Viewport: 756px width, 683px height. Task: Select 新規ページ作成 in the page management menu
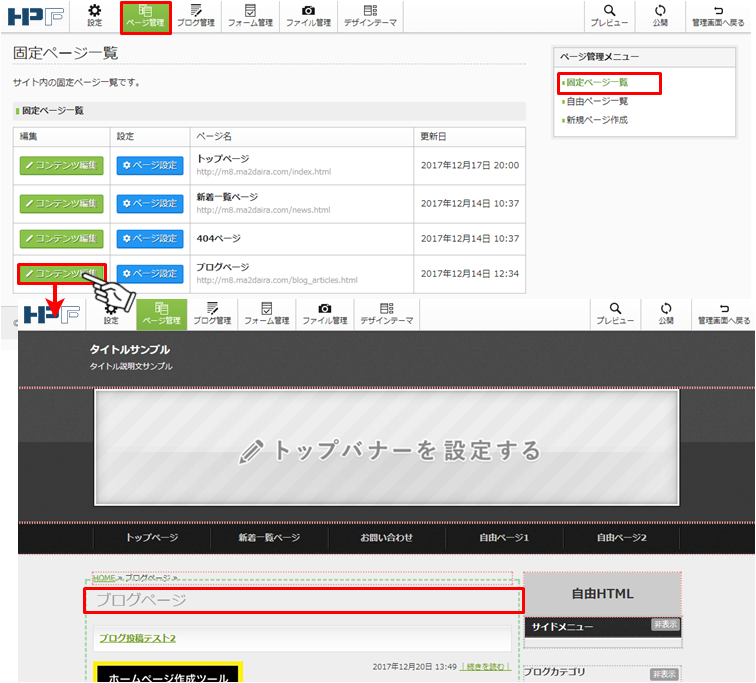coord(597,120)
